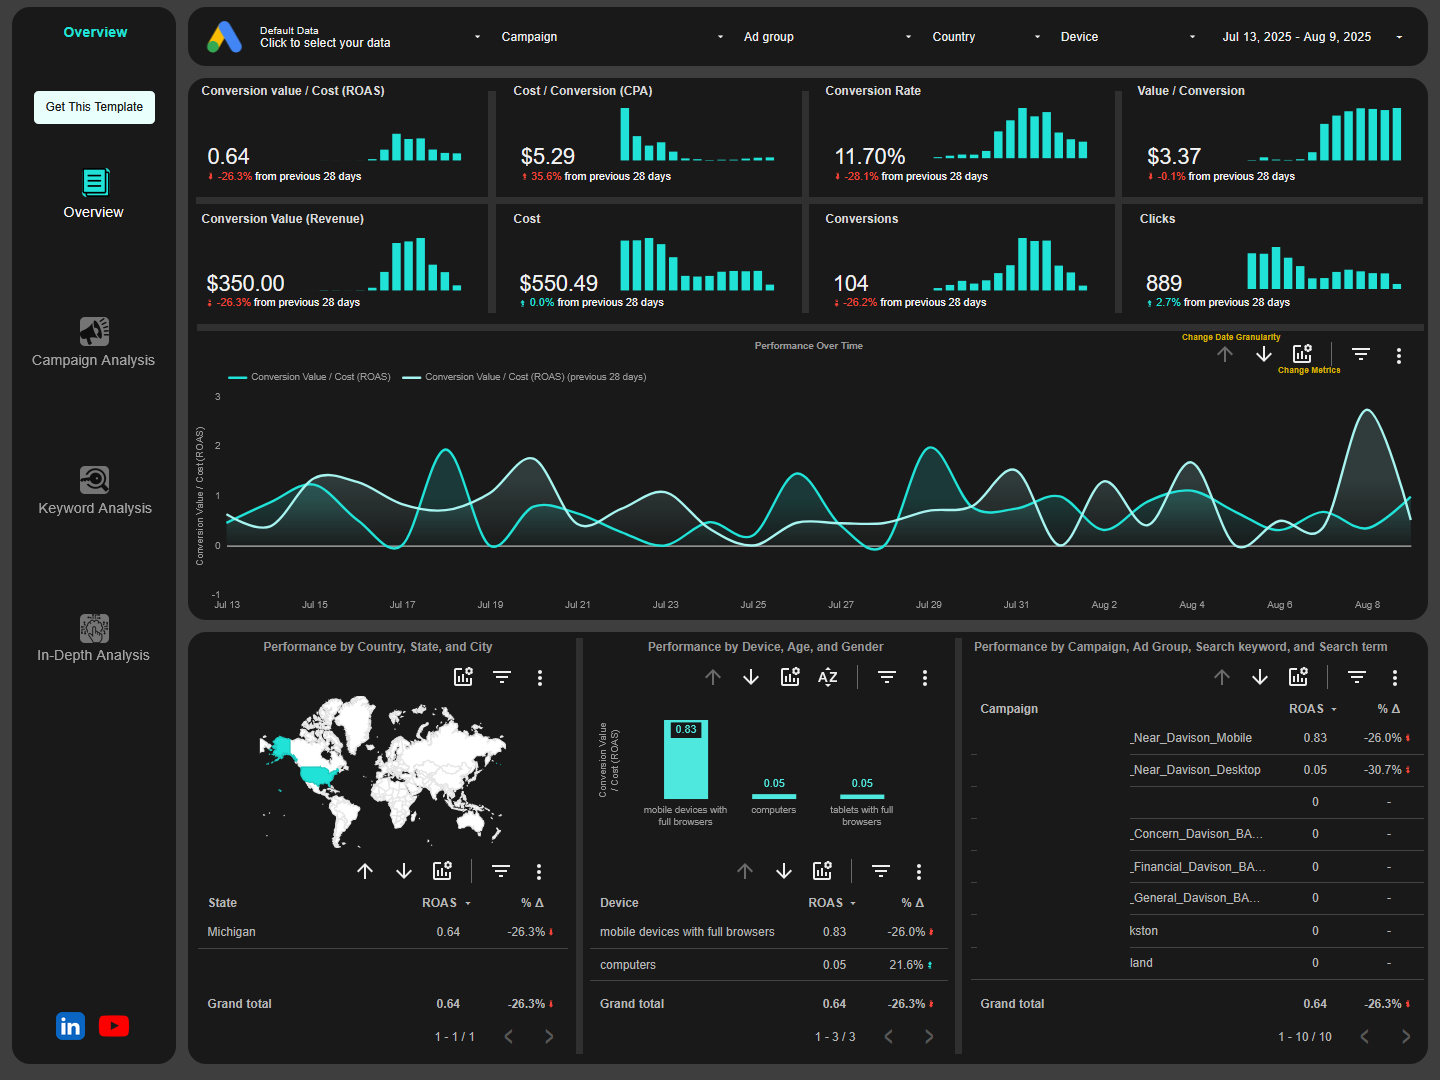Click the A-Z sort icon on the device bar chart

[827, 677]
